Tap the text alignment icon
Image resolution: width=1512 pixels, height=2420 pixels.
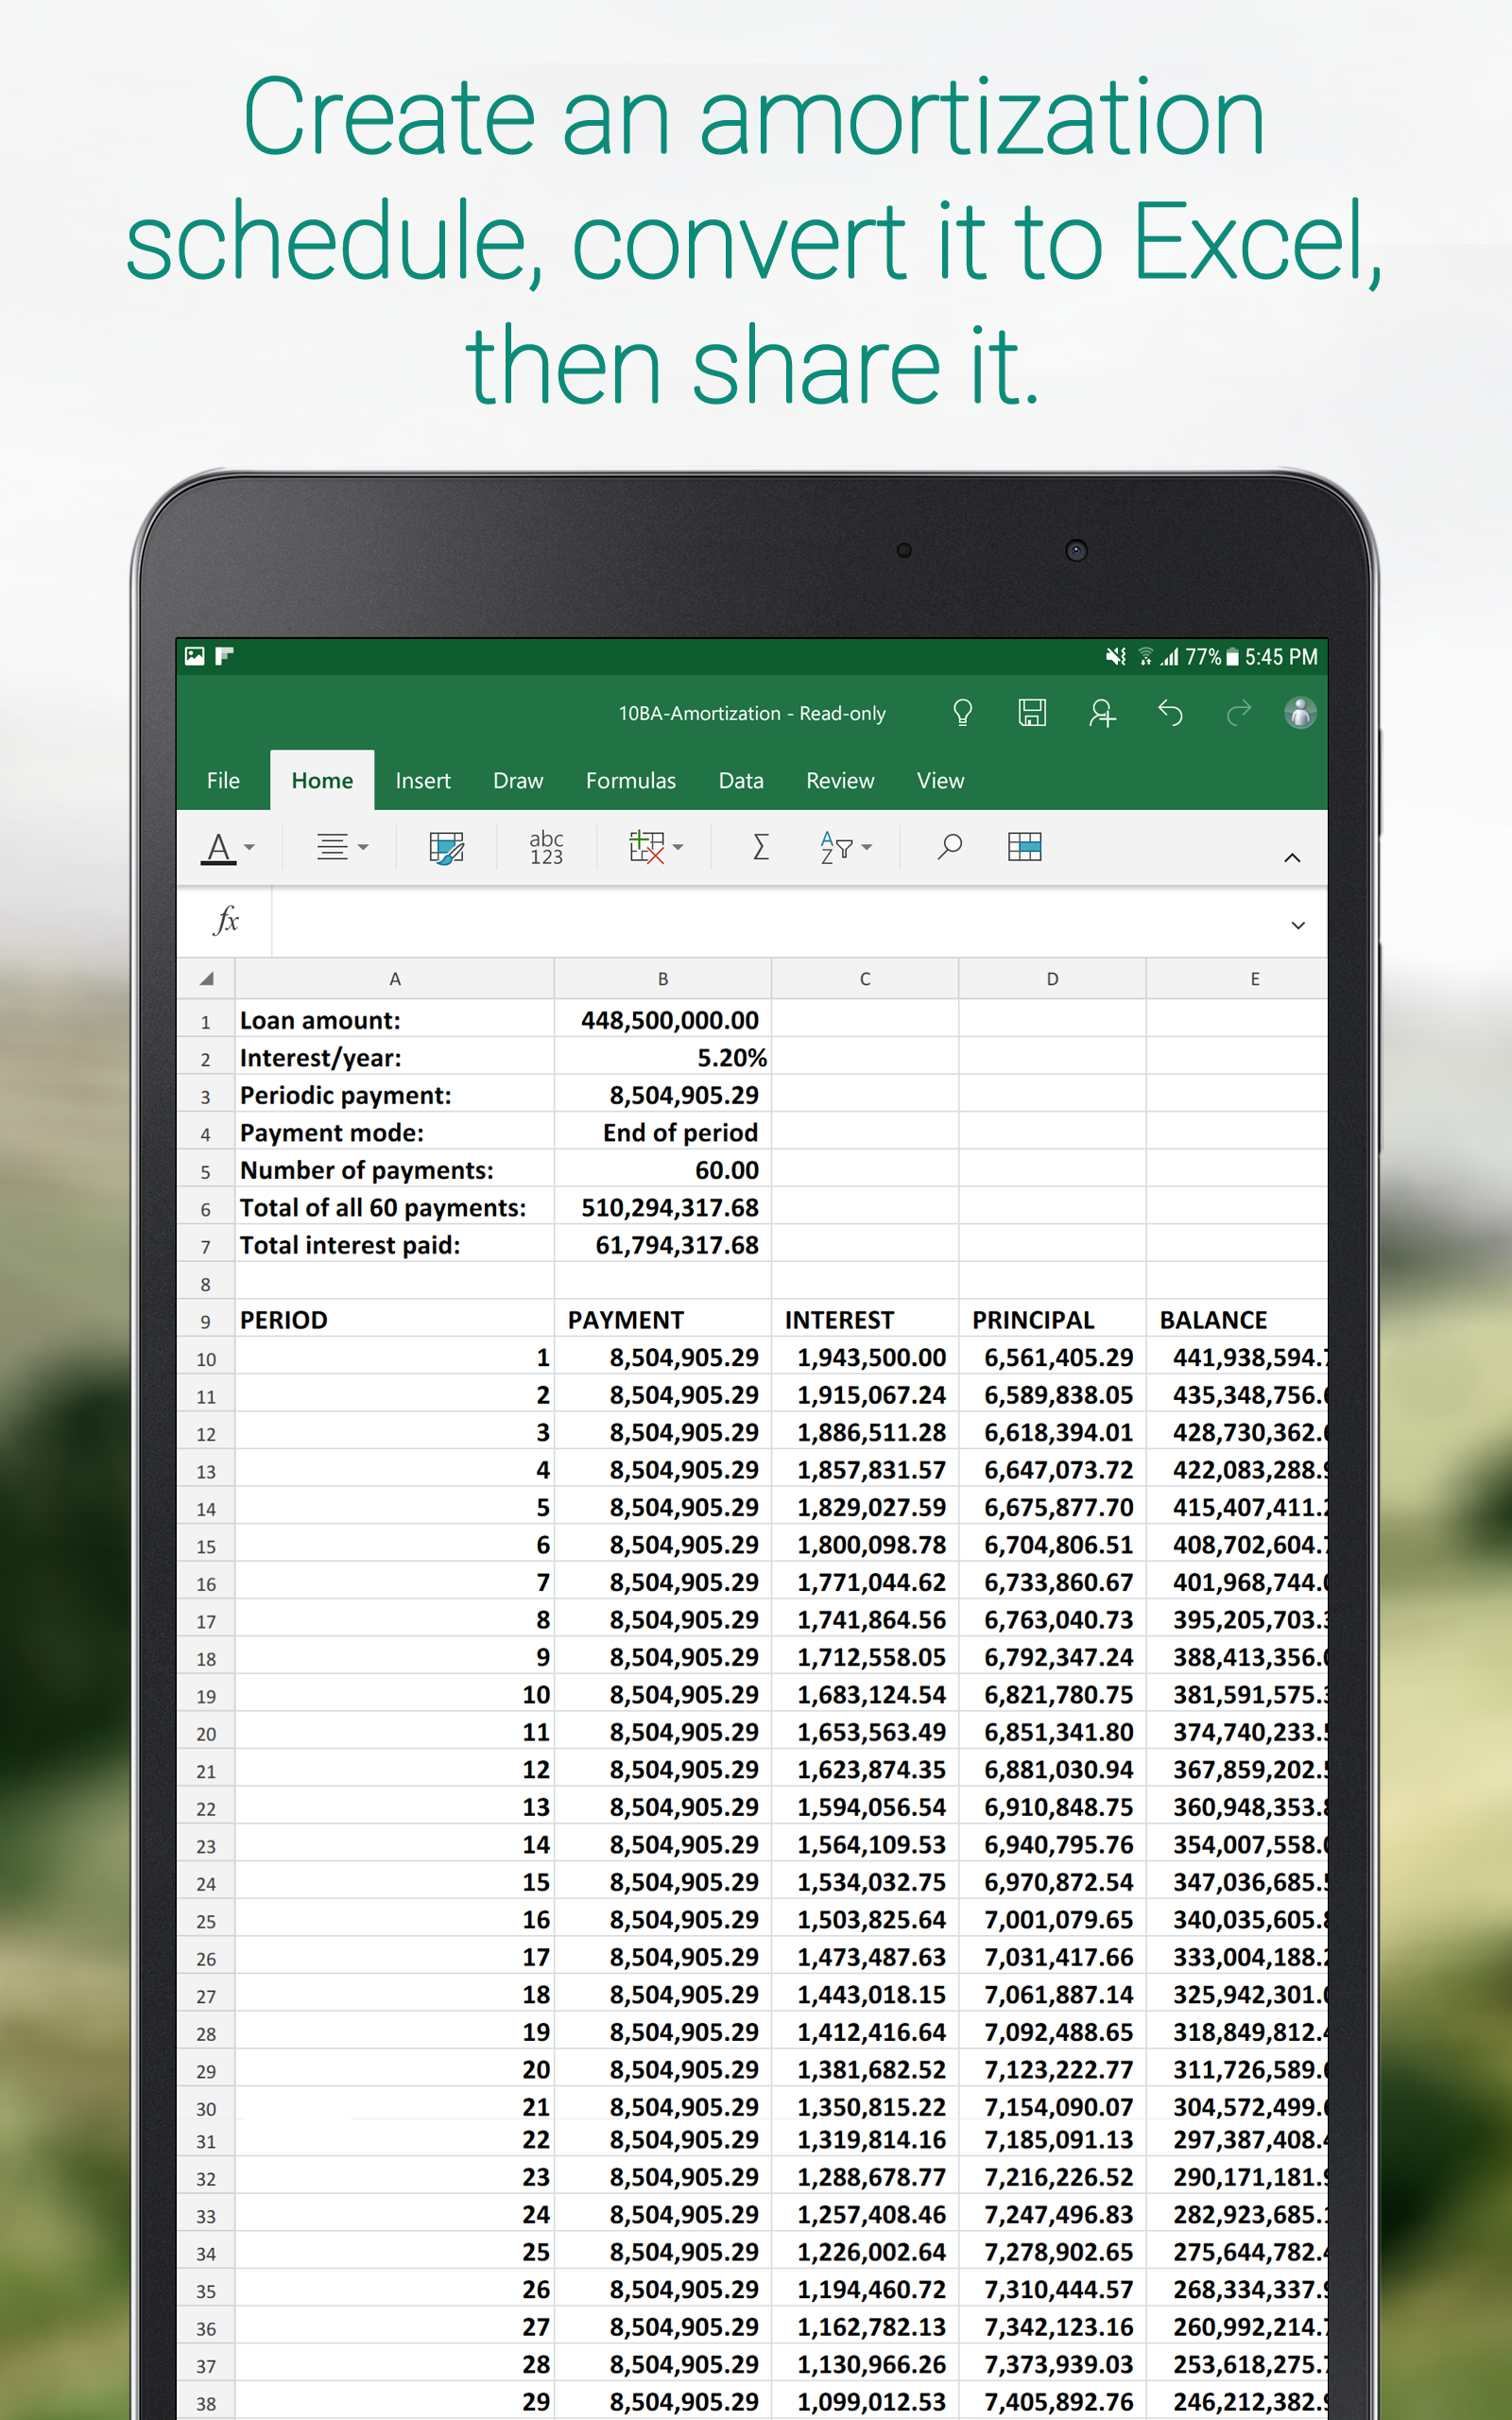(x=332, y=847)
